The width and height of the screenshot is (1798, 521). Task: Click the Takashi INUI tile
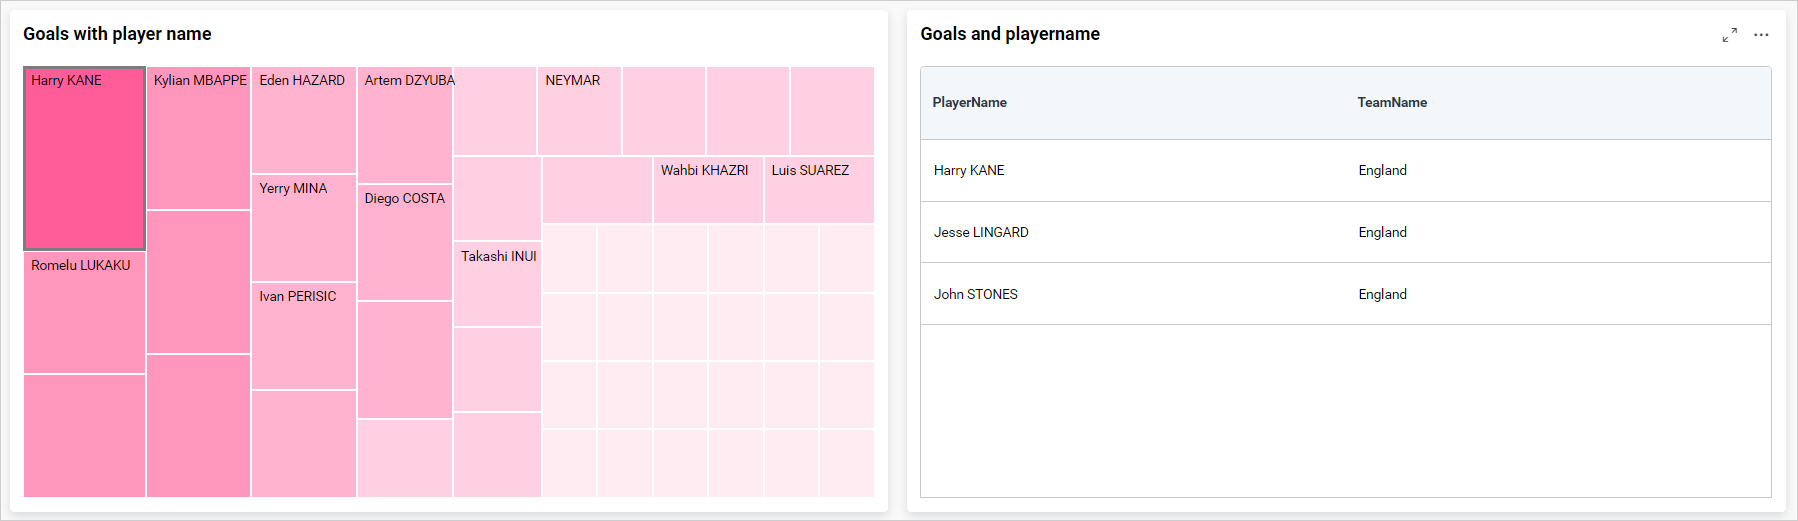click(497, 284)
